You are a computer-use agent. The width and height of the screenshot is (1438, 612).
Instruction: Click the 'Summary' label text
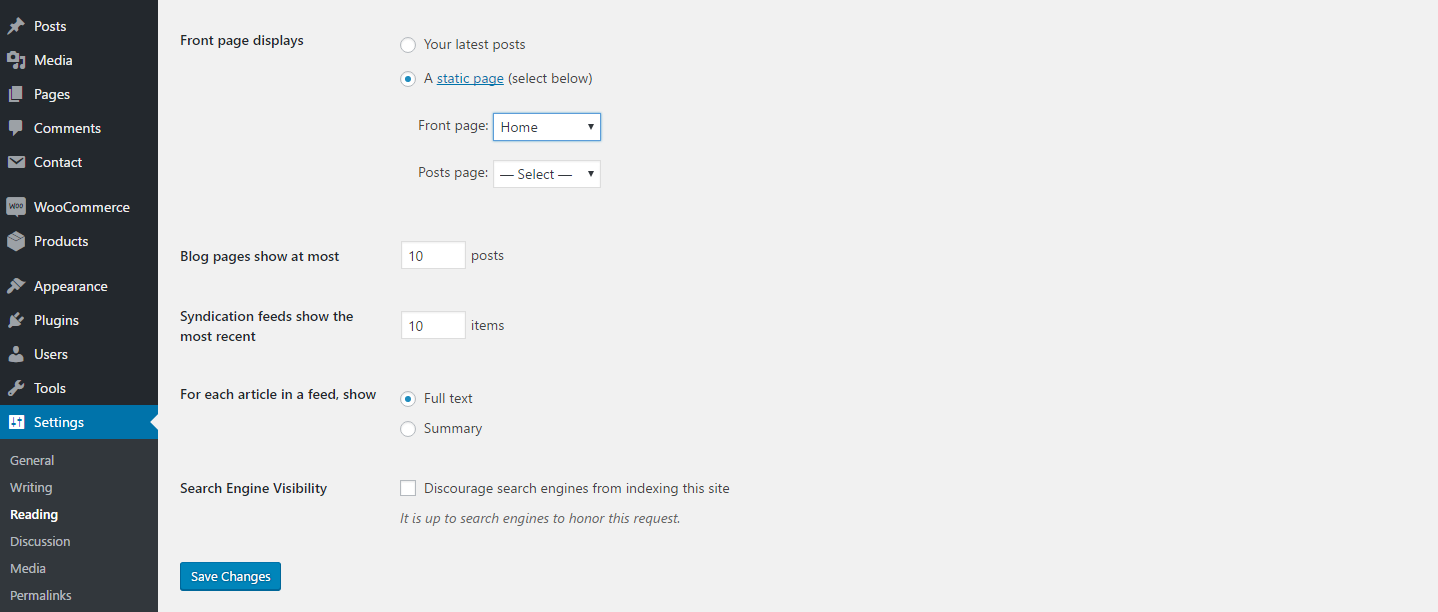(x=453, y=428)
